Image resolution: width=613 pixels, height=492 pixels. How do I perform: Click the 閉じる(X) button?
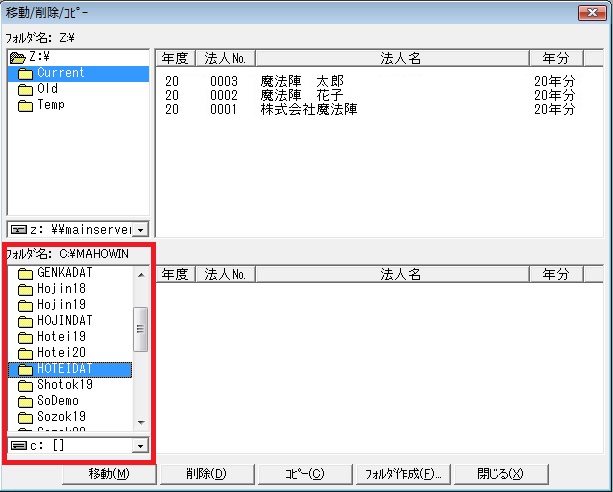pos(499,473)
